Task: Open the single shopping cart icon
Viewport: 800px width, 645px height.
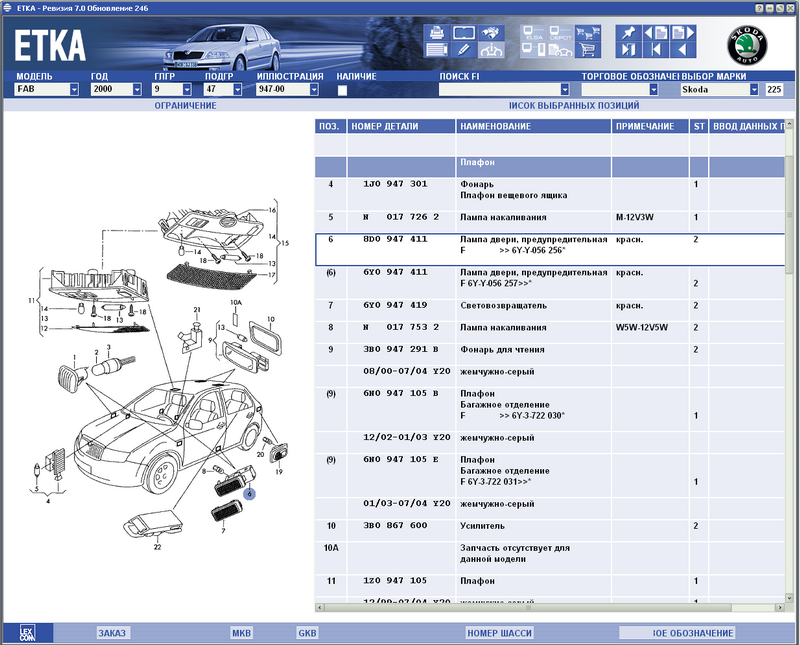Action: point(588,50)
